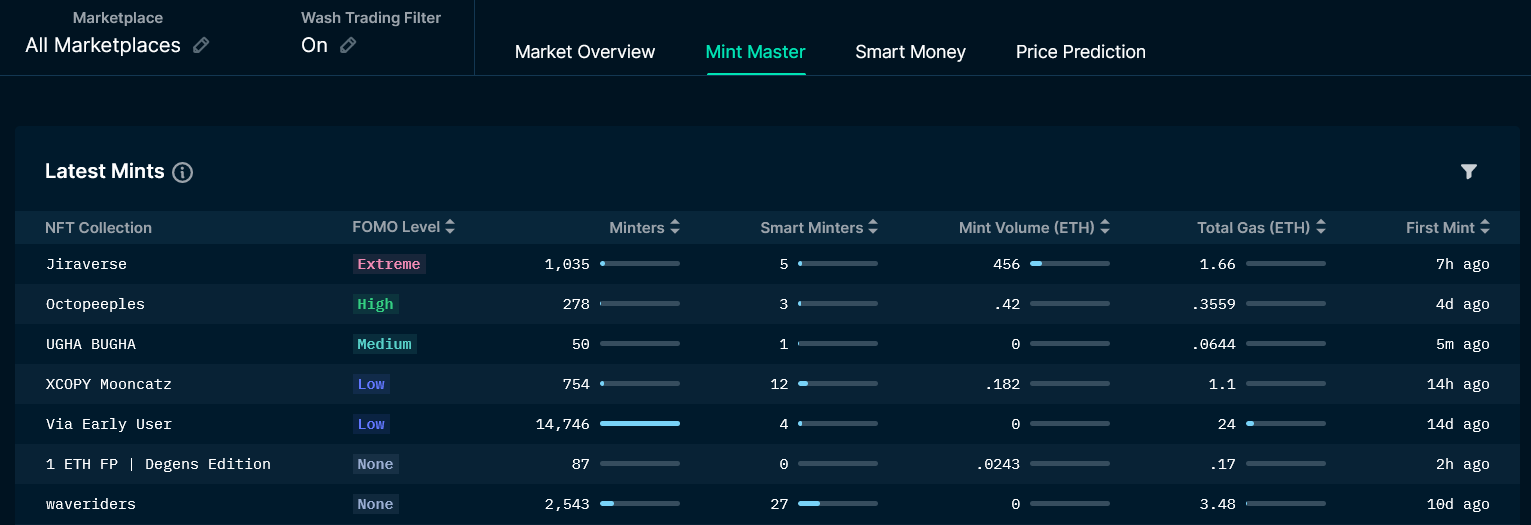This screenshot has width=1531, height=525.
Task: Open the Latest Mints filter funnel
Action: coord(1468,172)
